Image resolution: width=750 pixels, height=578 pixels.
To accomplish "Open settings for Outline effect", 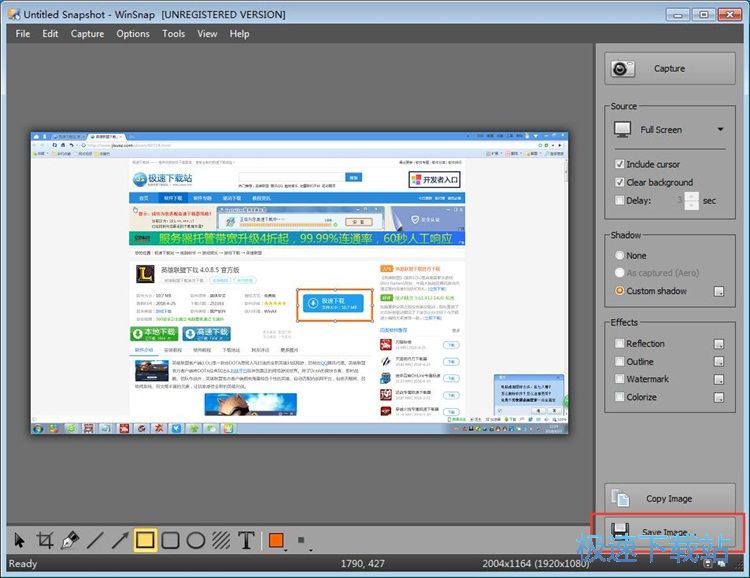I will coord(719,362).
